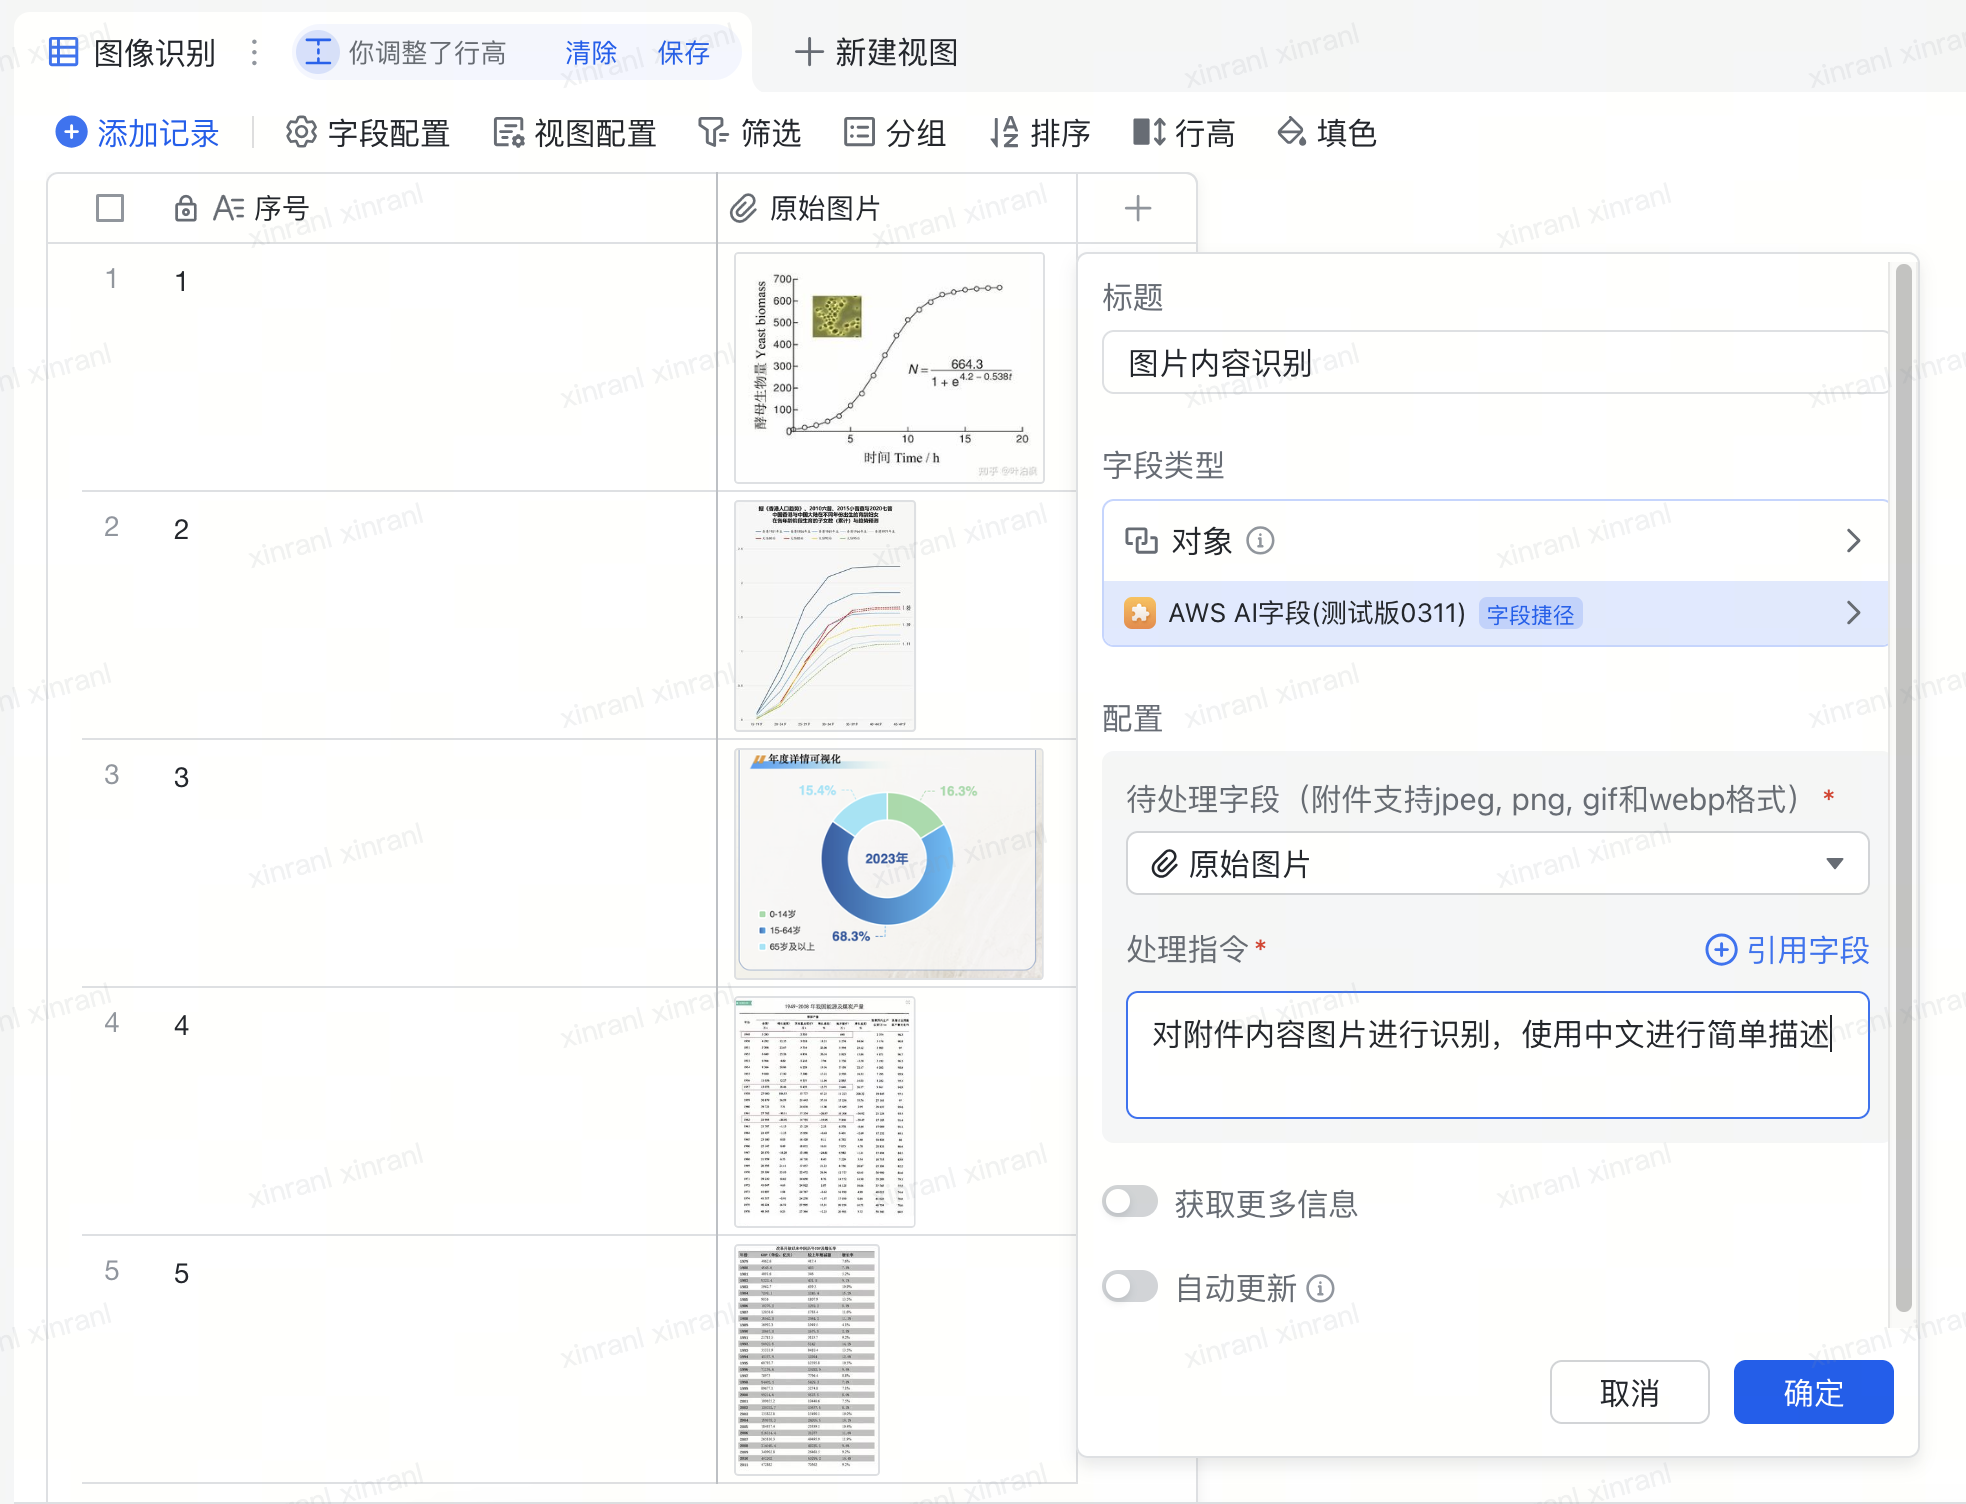Screen dimensions: 1966x1504
Task: Click 清除 to discard row height change
Action: (591, 52)
